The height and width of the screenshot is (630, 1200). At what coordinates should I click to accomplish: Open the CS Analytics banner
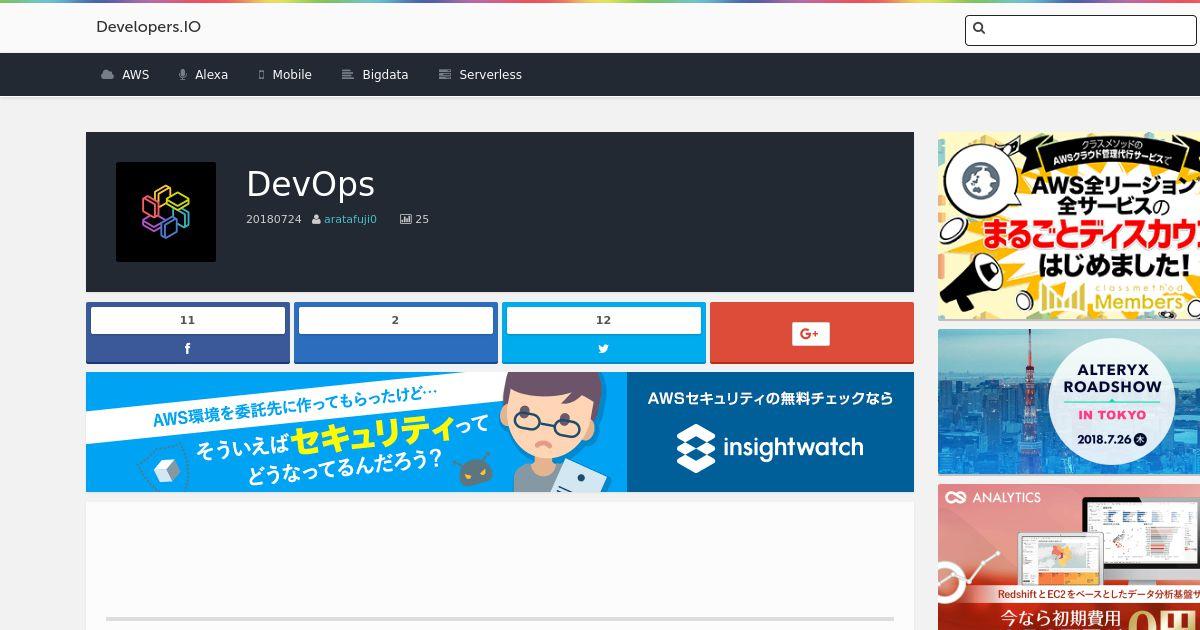[x=1069, y=557]
